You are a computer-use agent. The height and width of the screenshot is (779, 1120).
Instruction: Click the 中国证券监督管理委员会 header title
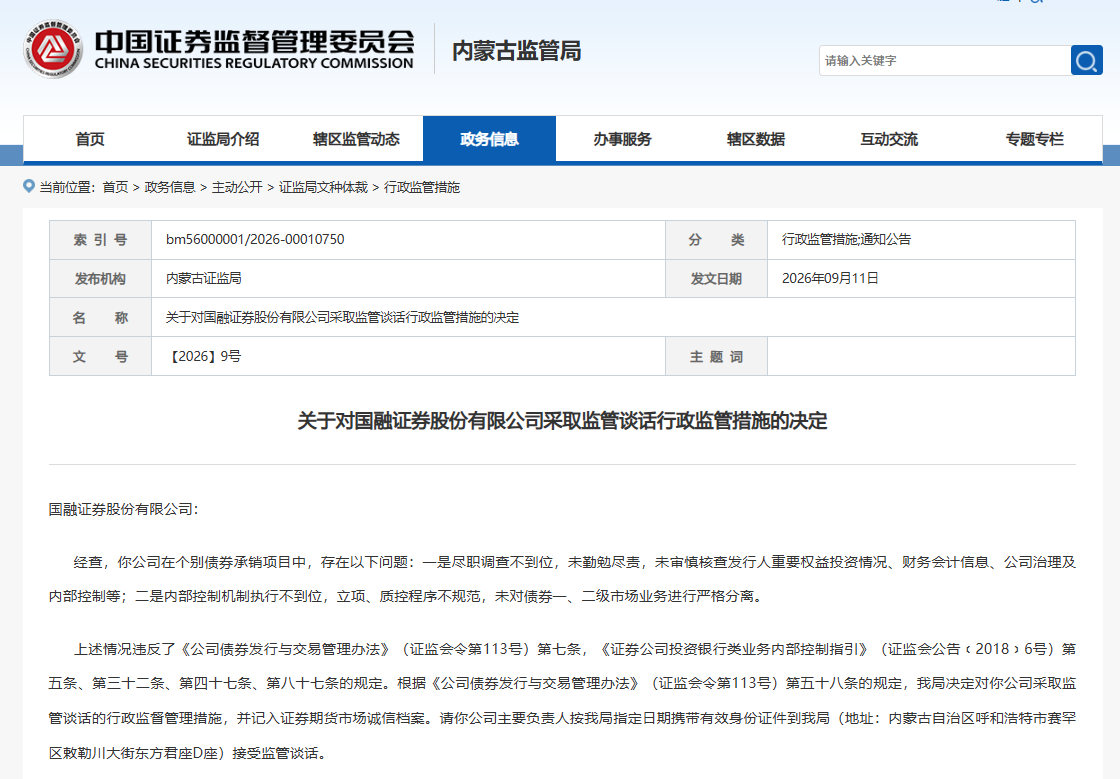click(x=254, y=41)
